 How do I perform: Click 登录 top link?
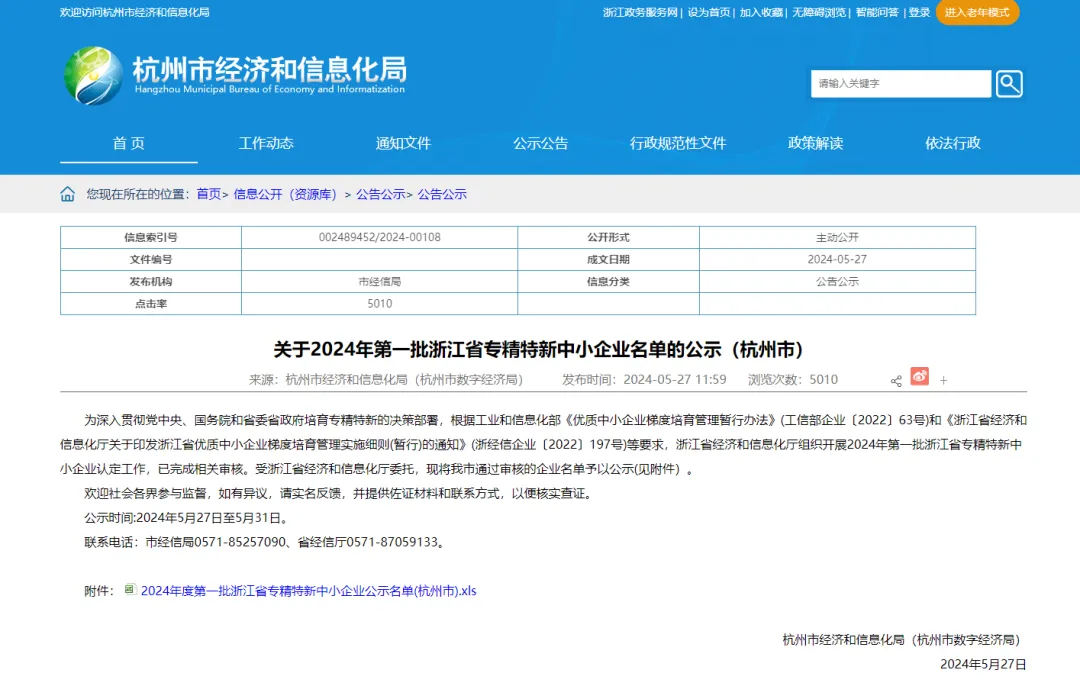(x=919, y=12)
